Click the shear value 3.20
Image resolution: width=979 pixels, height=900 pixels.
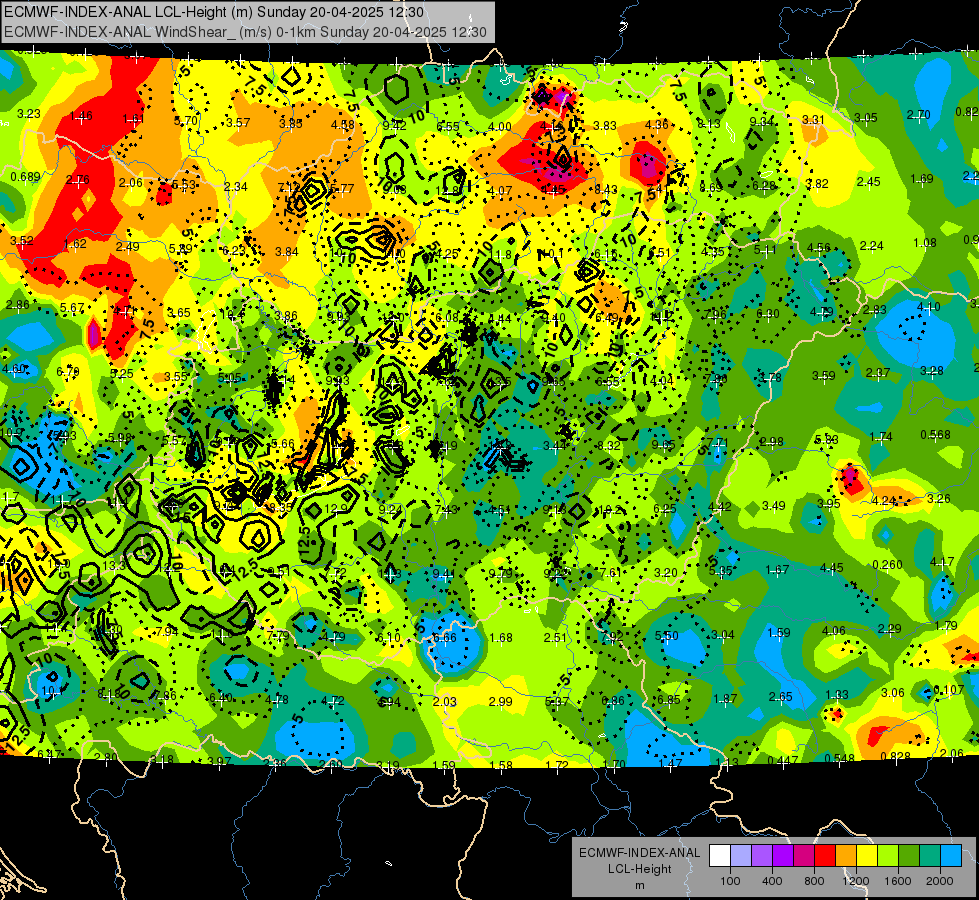coord(666,573)
